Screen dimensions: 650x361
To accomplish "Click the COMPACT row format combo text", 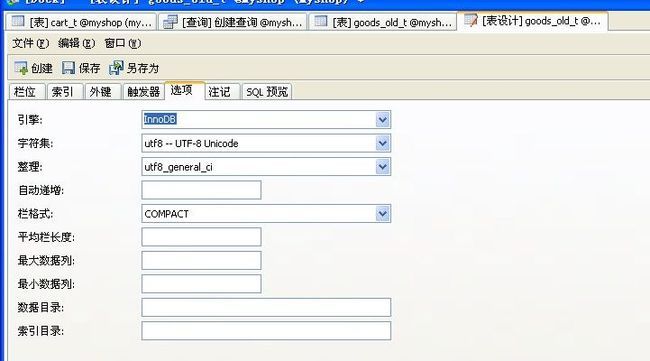I will [166, 214].
